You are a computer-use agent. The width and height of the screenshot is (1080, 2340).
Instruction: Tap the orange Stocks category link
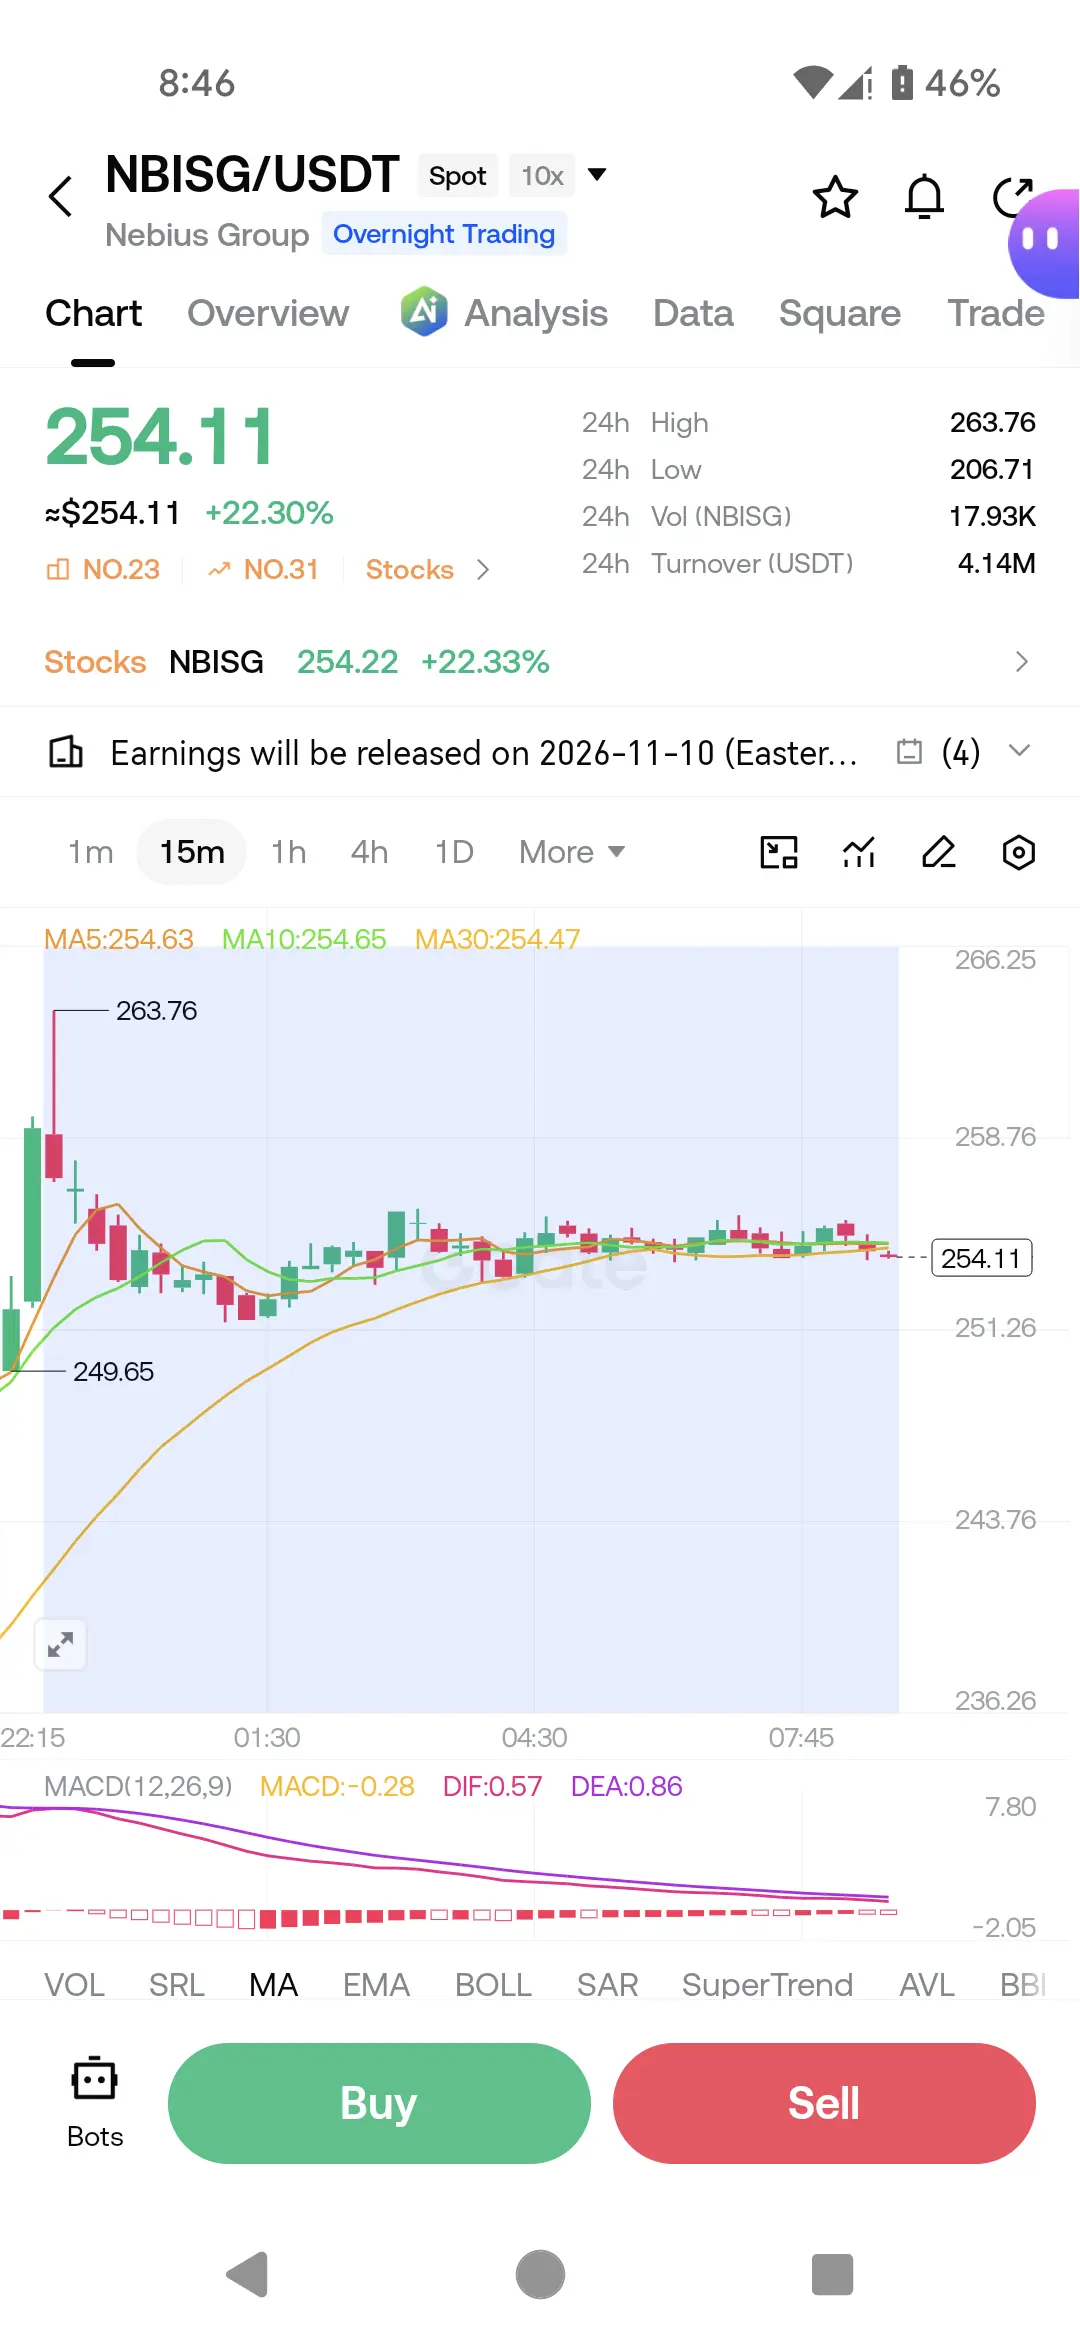point(410,570)
